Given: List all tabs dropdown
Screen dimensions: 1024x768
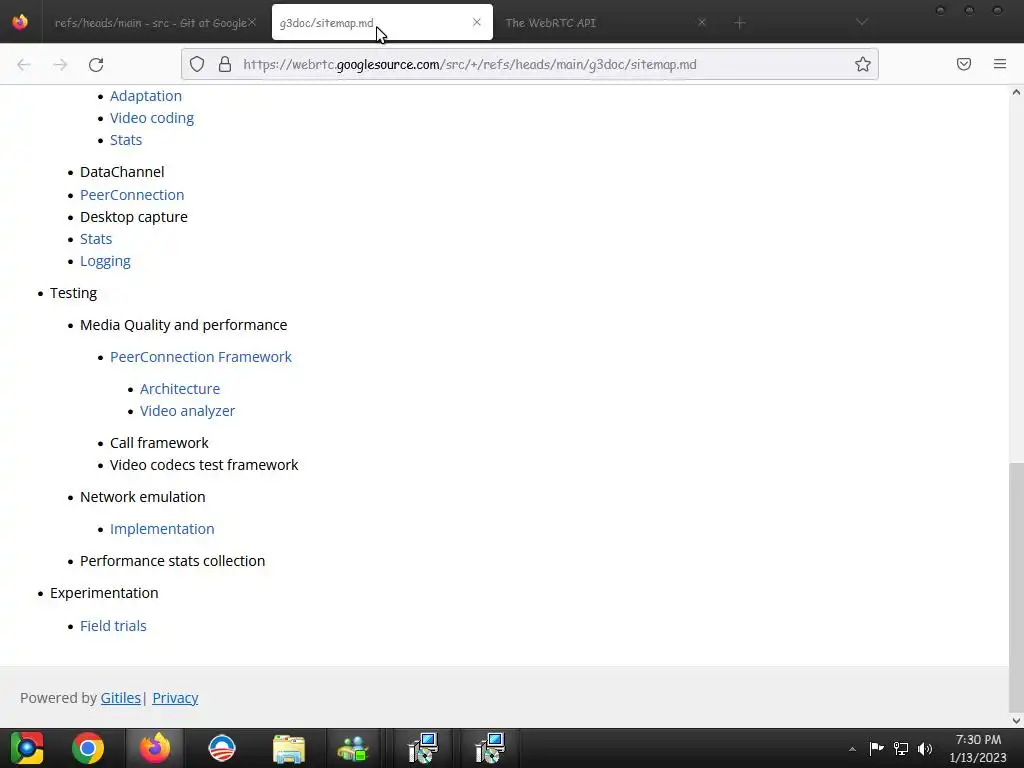Looking at the screenshot, I should pyautogui.click(x=862, y=22).
